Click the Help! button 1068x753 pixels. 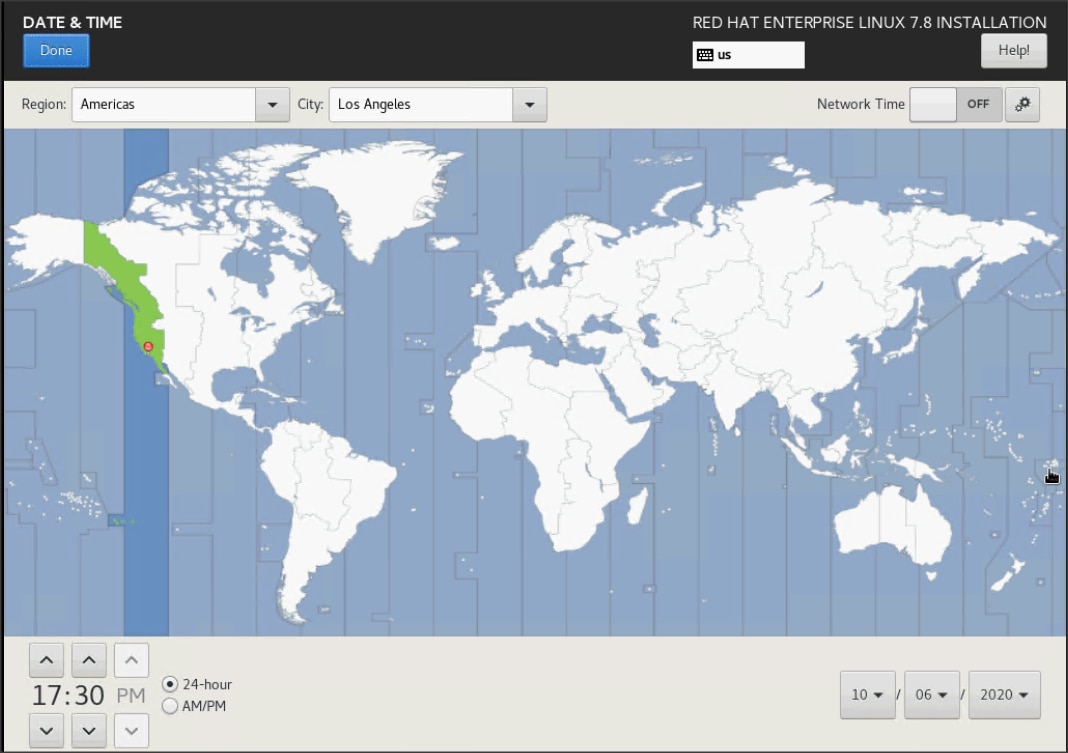1013,49
